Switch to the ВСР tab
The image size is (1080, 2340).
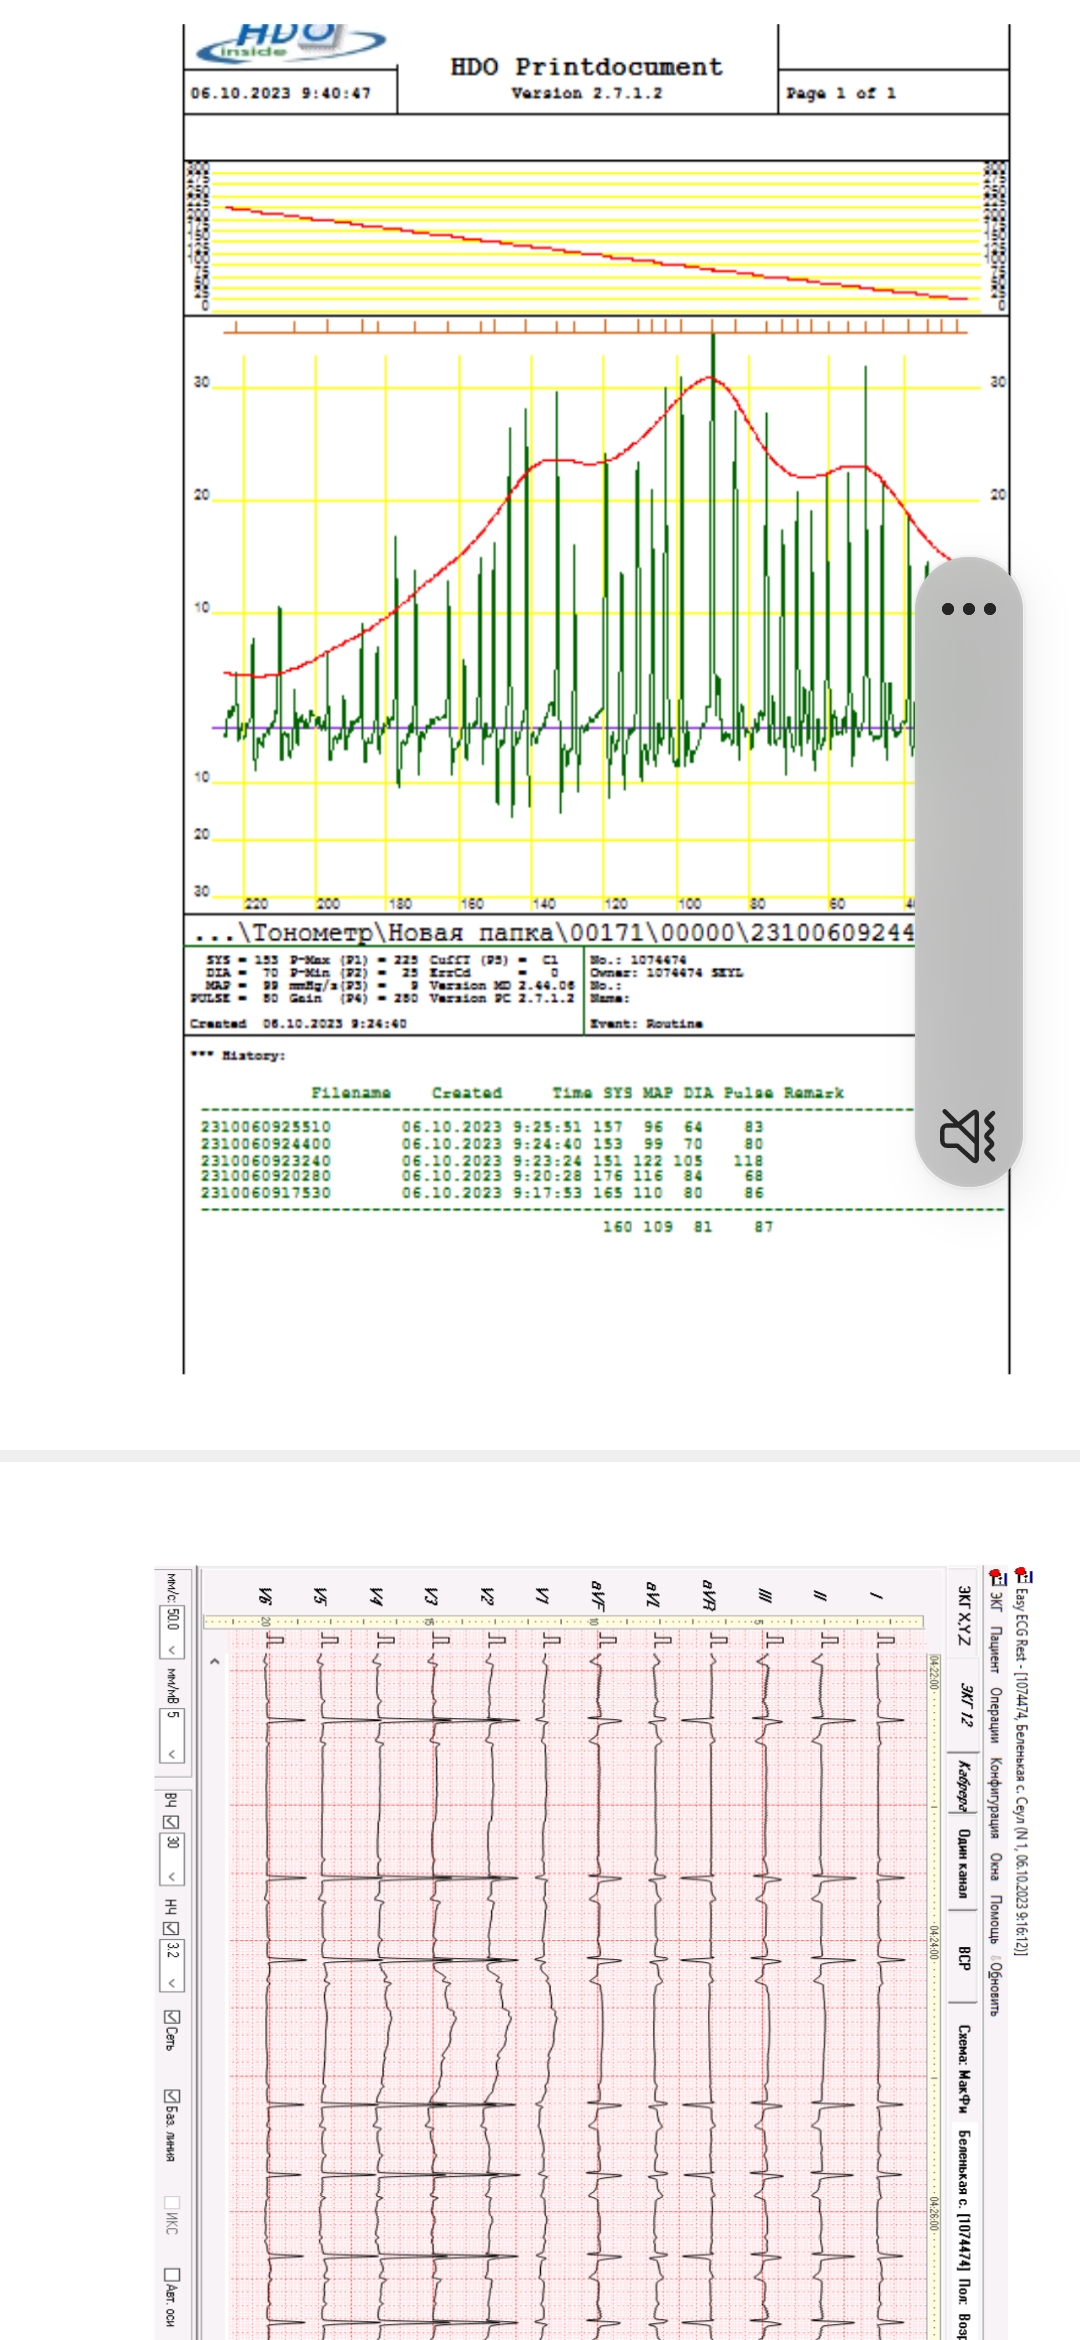click(964, 1958)
